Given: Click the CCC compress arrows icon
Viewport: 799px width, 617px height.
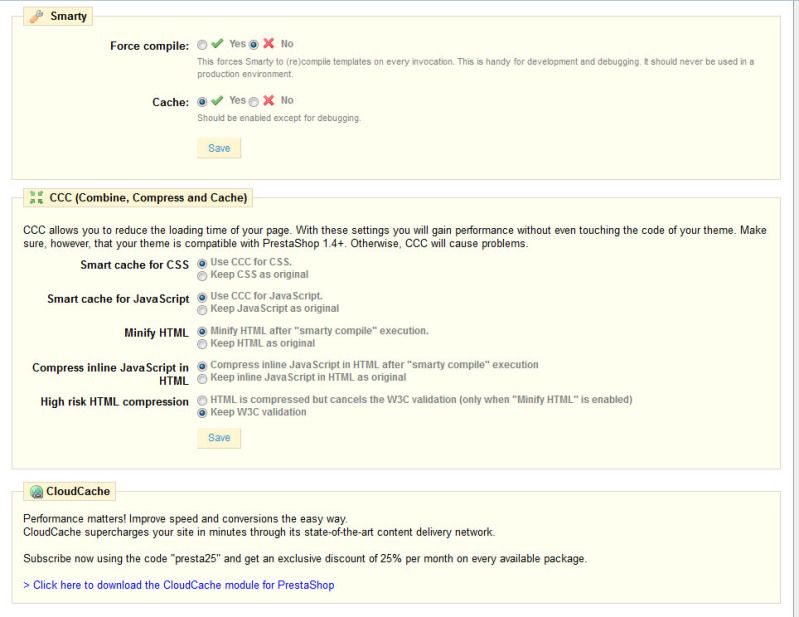Looking at the screenshot, I should pyautogui.click(x=36, y=198).
